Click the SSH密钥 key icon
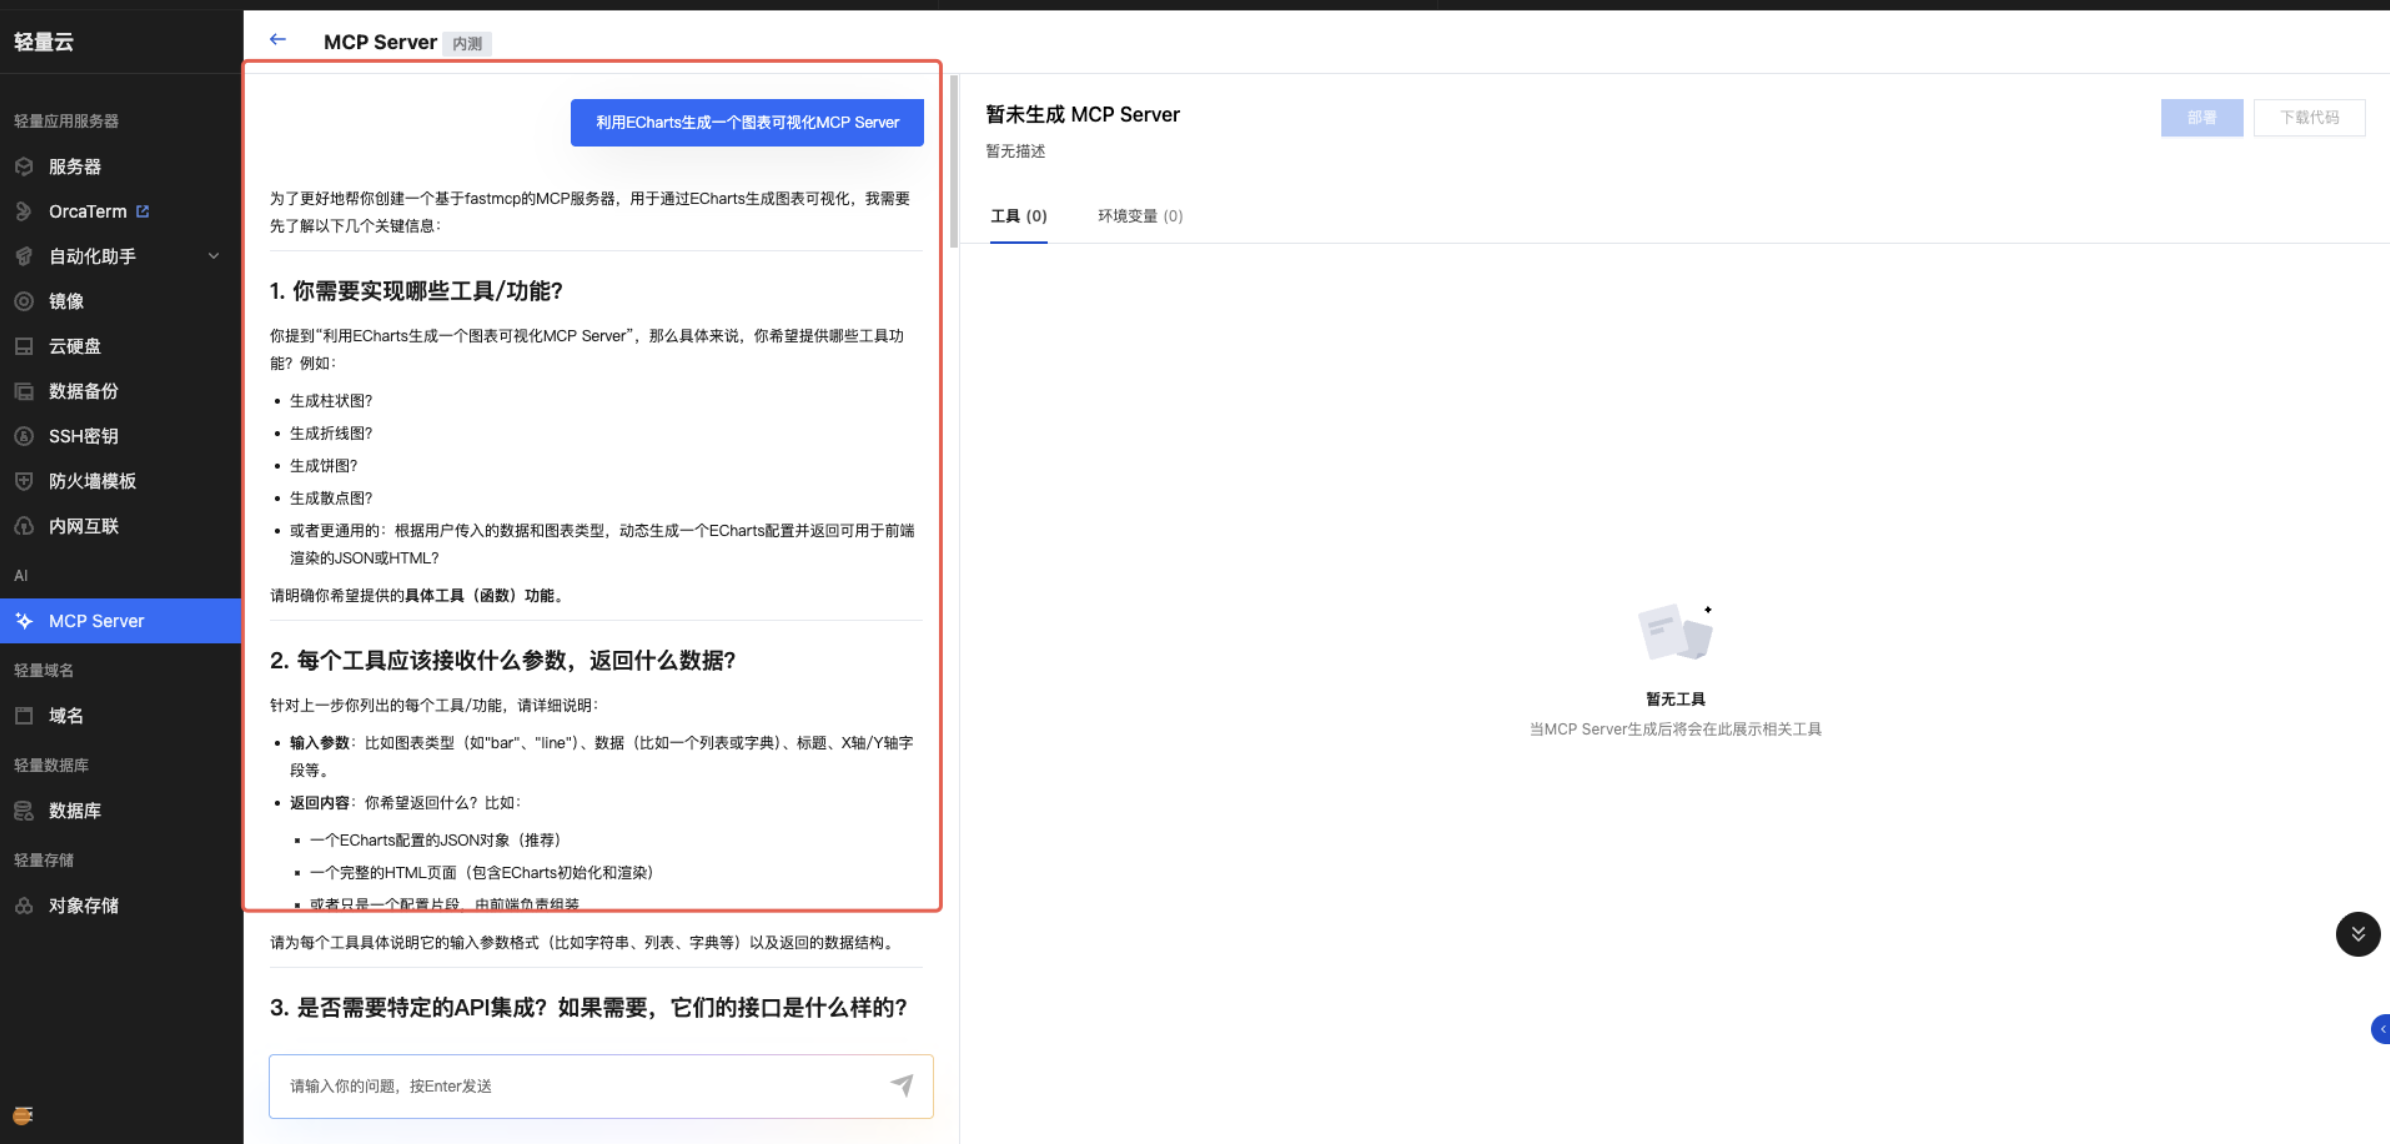The height and width of the screenshot is (1144, 2390). coord(24,436)
